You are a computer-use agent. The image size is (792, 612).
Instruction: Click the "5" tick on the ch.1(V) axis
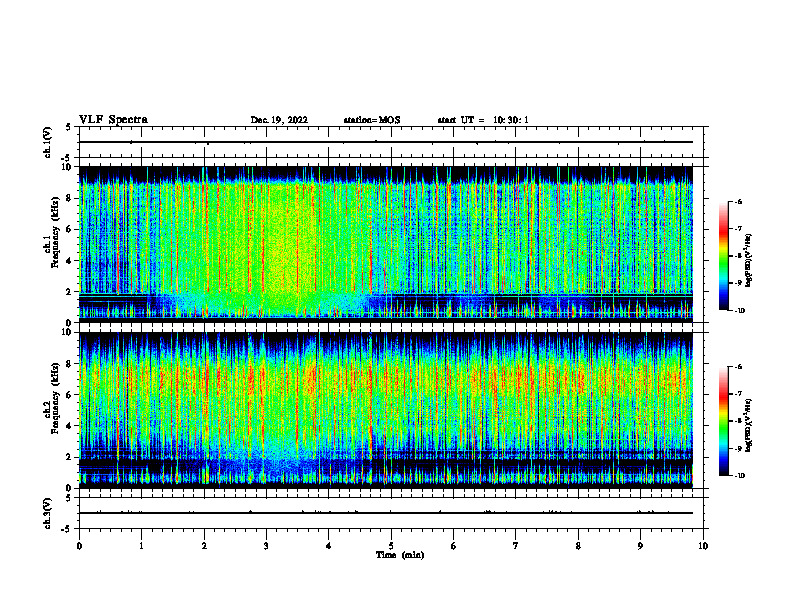68,127
